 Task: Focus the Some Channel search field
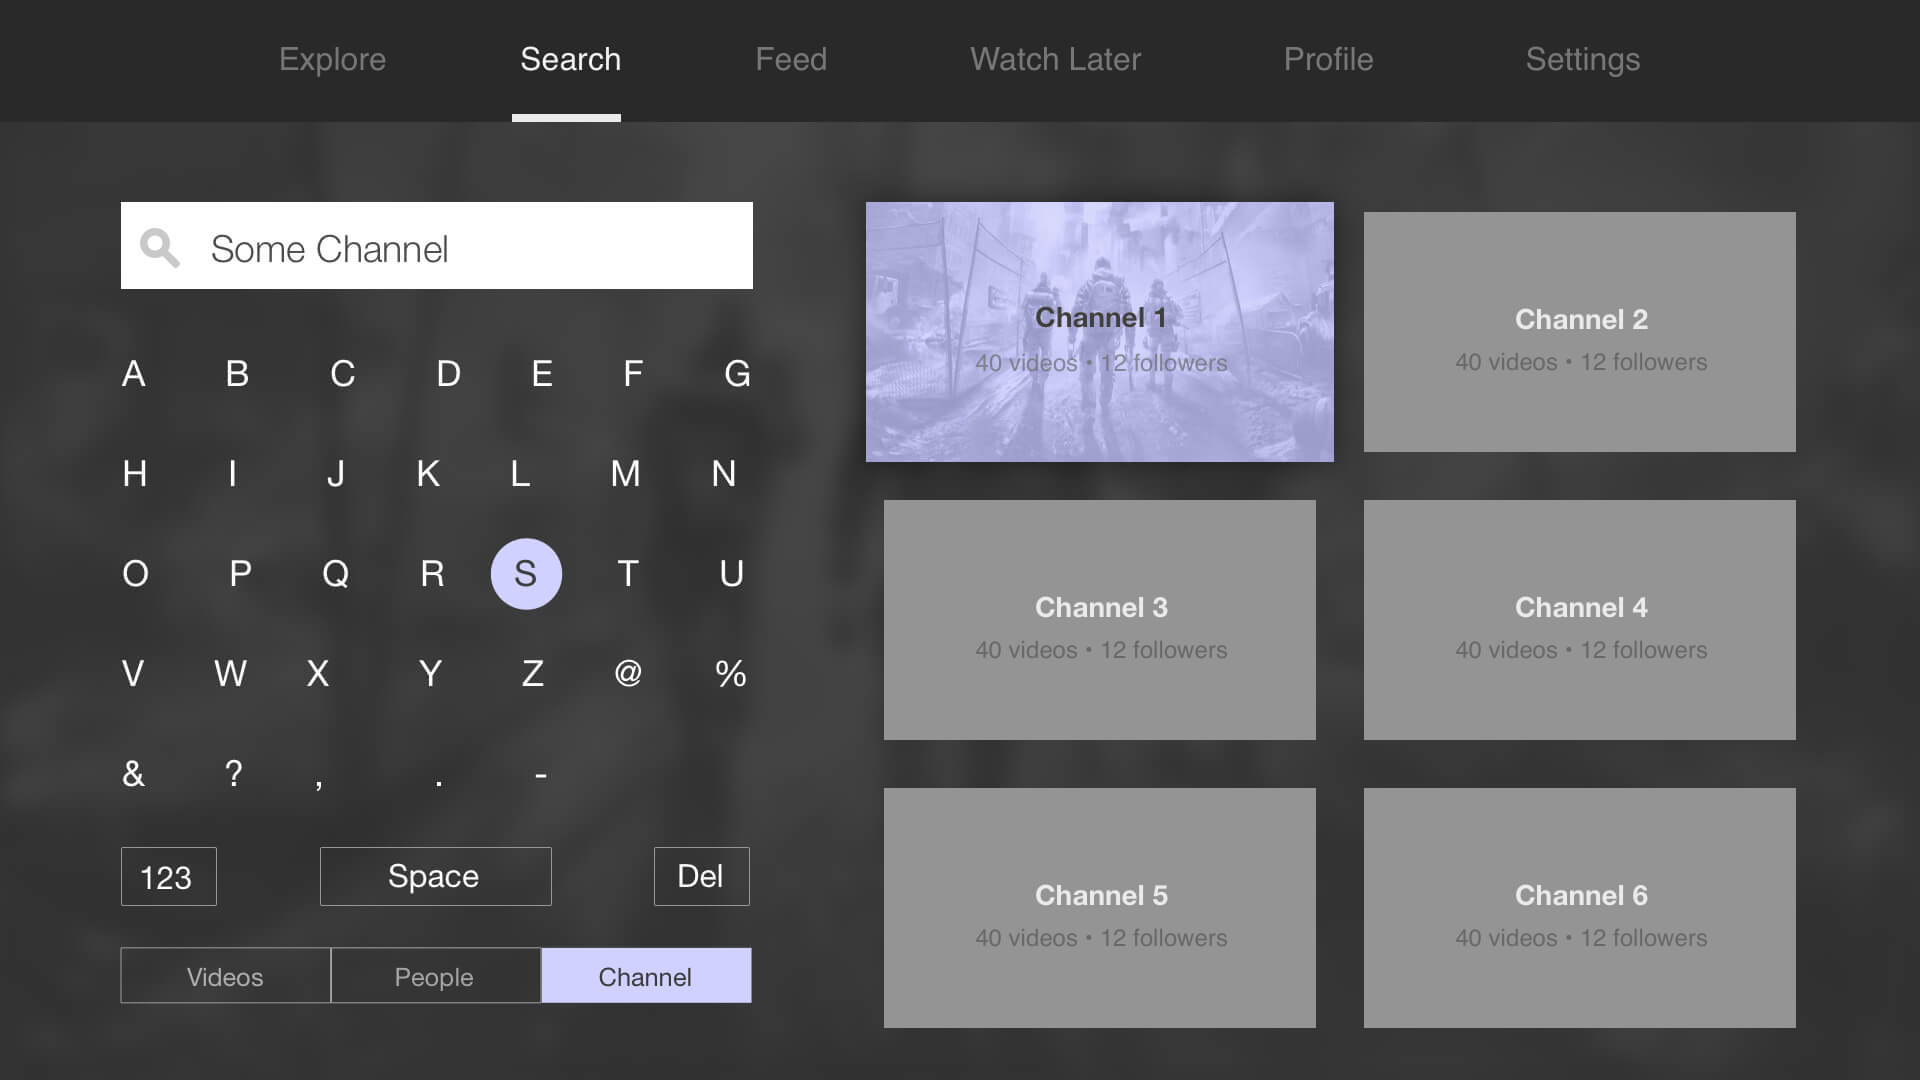(437, 246)
